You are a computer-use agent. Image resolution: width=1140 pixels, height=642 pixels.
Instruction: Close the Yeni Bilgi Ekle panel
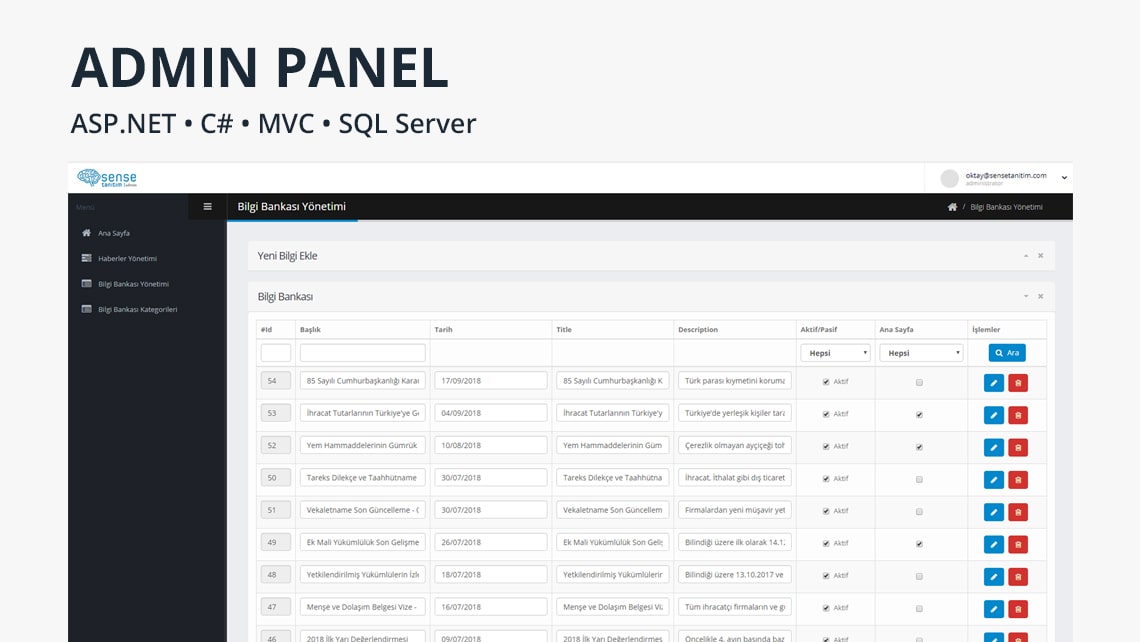(x=1040, y=256)
